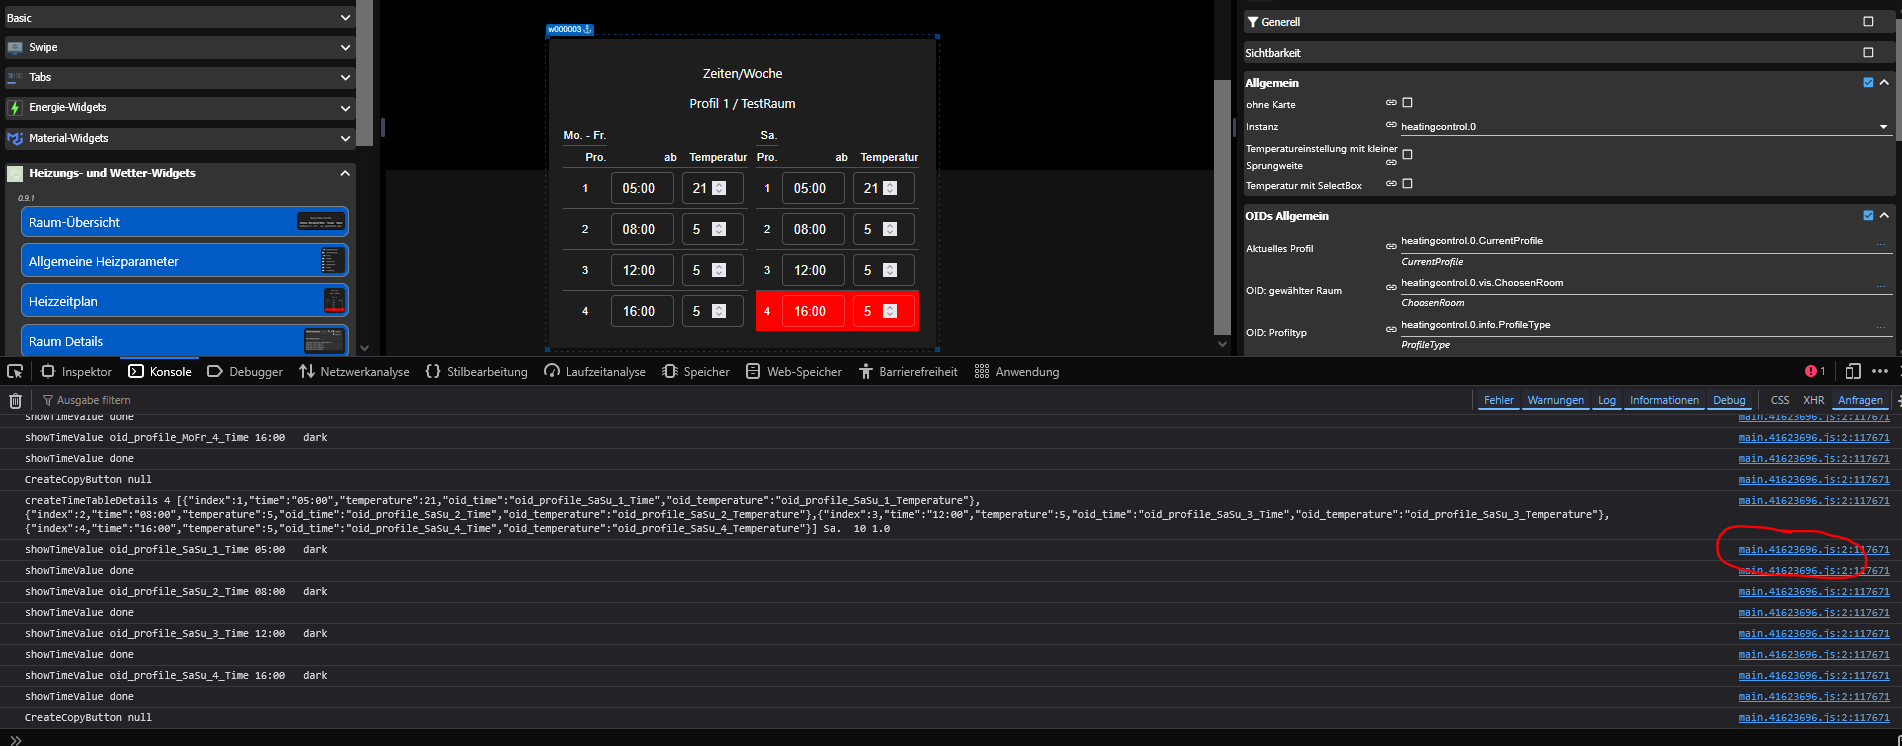
Task: Toggle the Anfragen console filter
Action: click(x=1860, y=400)
